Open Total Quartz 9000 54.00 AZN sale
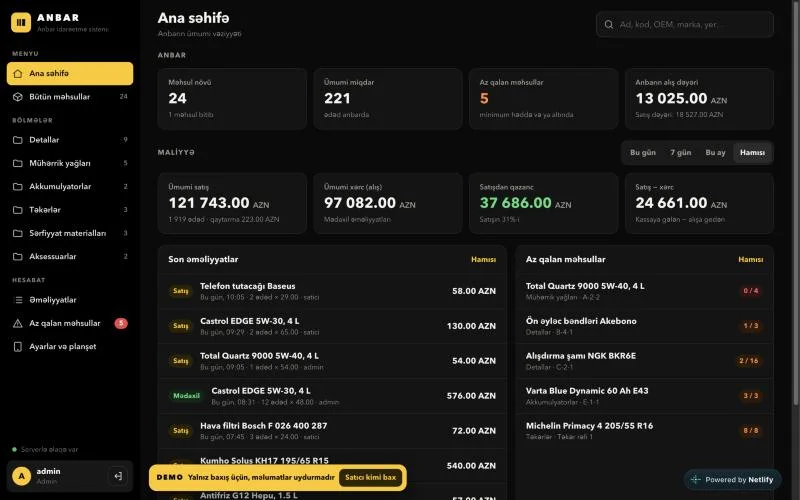 click(332, 361)
